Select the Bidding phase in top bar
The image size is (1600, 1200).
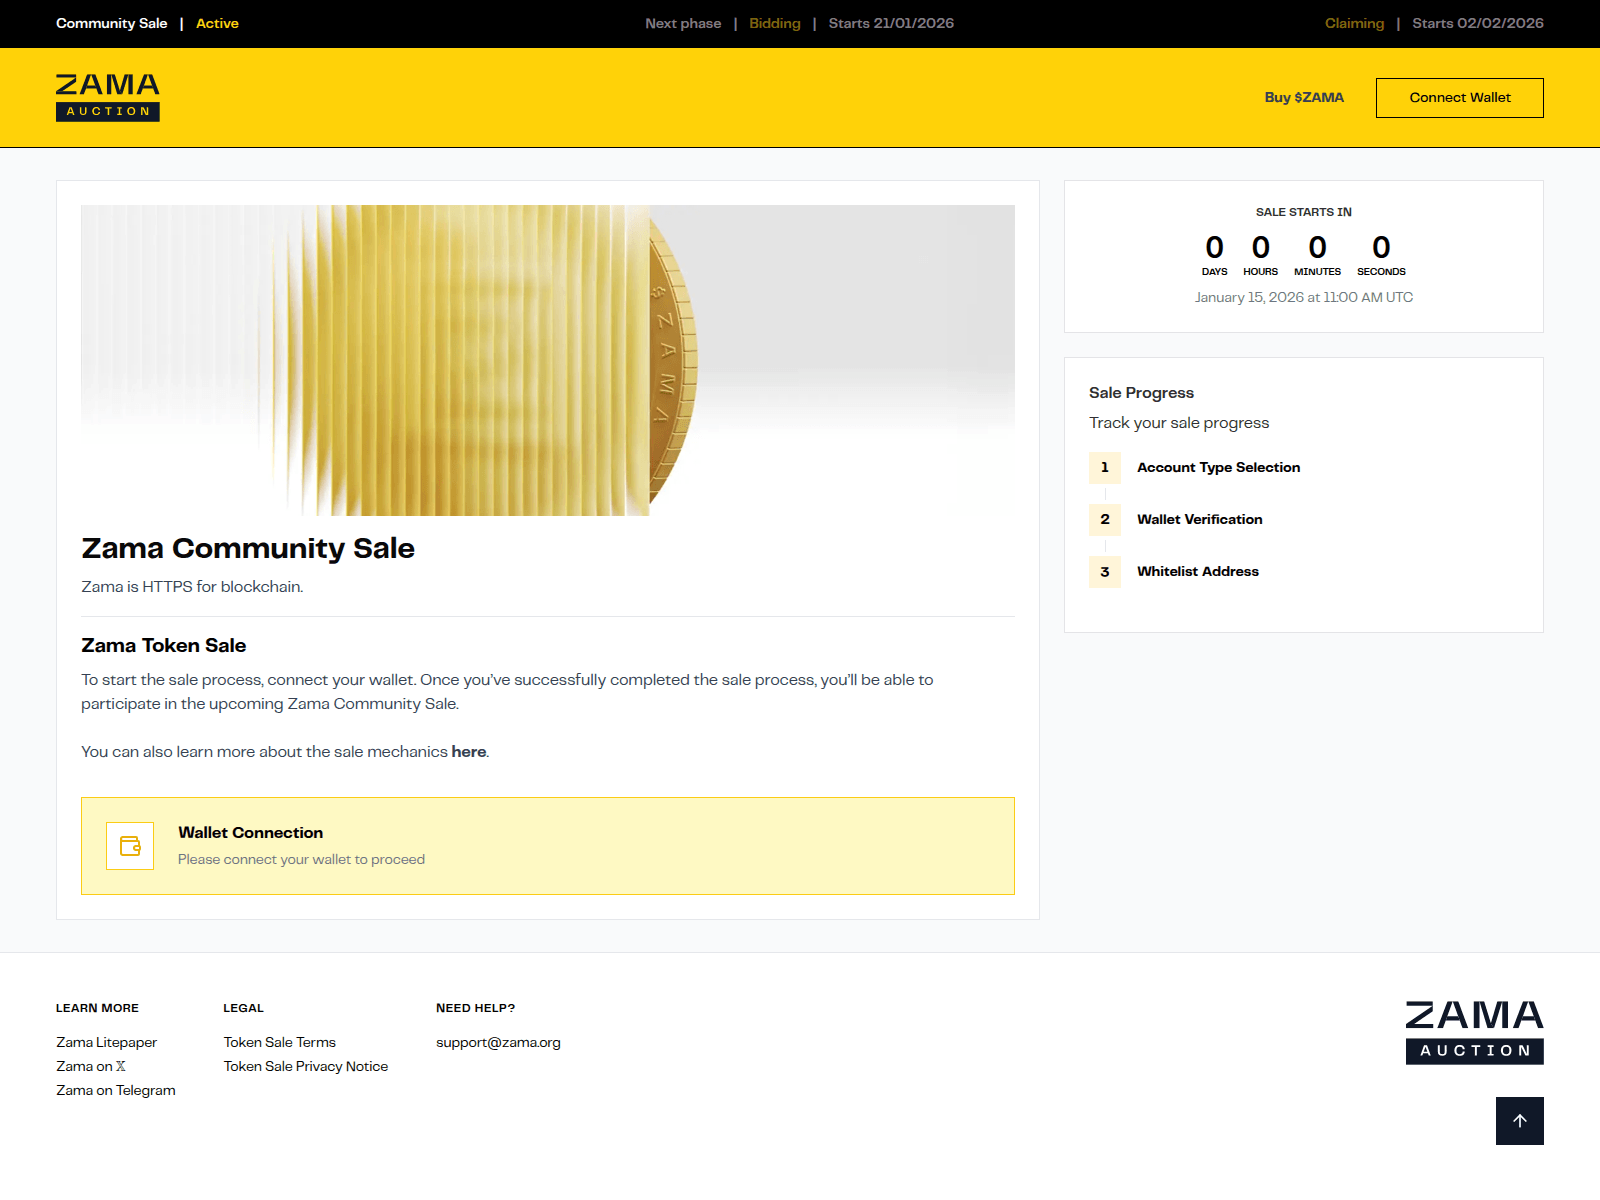(775, 23)
